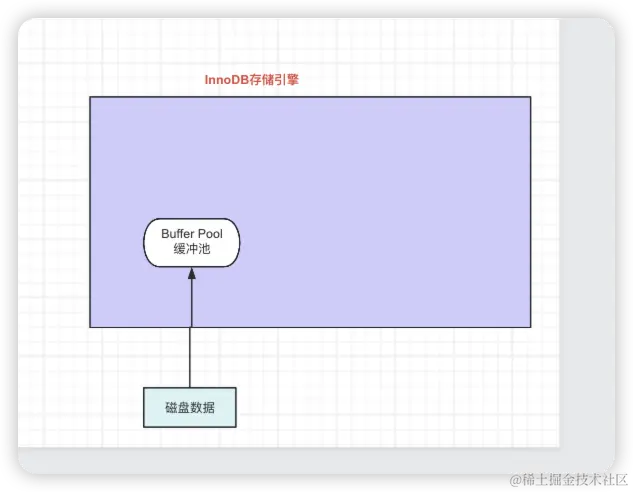The width and height of the screenshot is (633, 492).
Task: Click the InnoDB存储引擎 title text
Action: 252,80
